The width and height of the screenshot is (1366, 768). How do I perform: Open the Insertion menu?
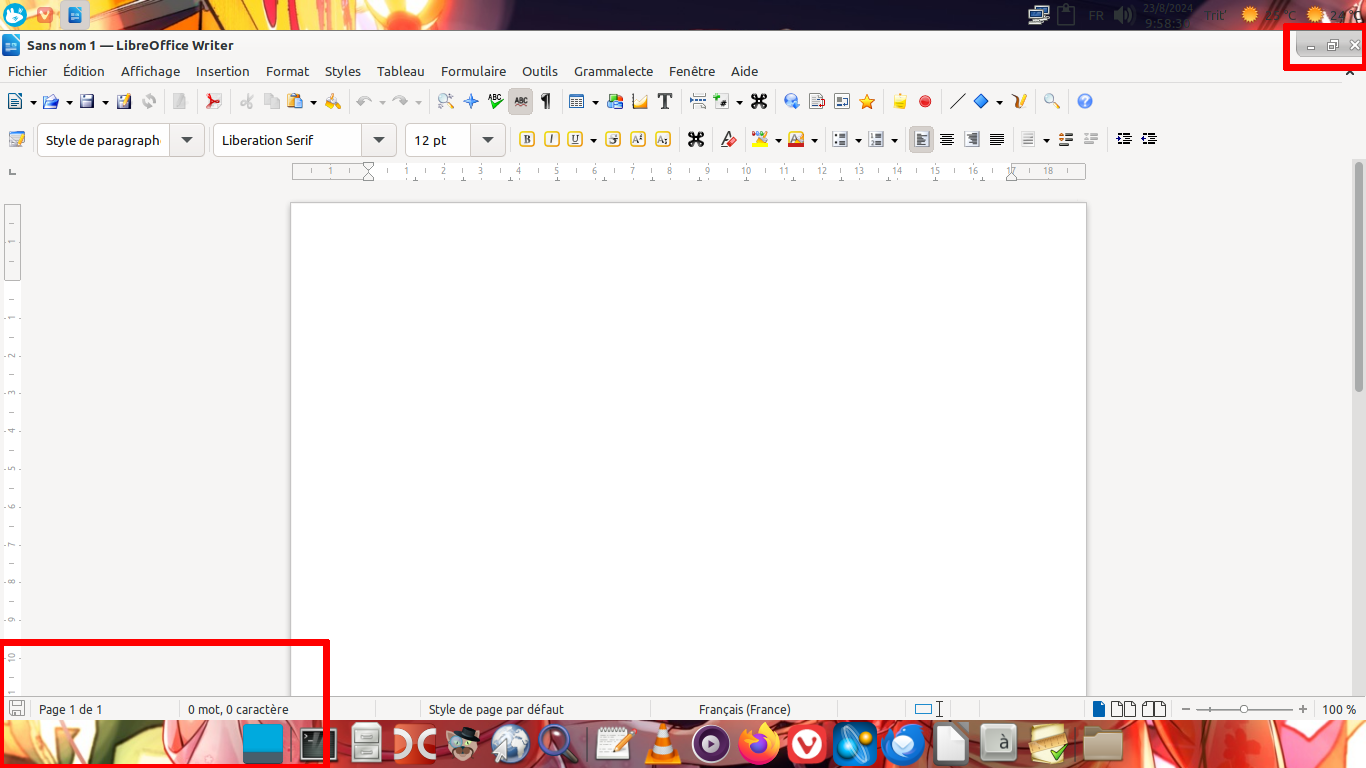coord(222,71)
